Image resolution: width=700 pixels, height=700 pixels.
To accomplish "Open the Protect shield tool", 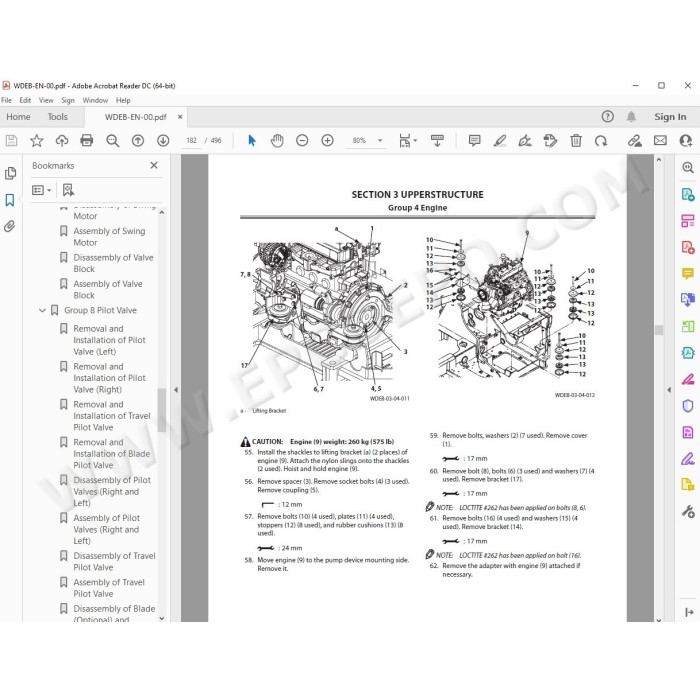I will point(688,405).
